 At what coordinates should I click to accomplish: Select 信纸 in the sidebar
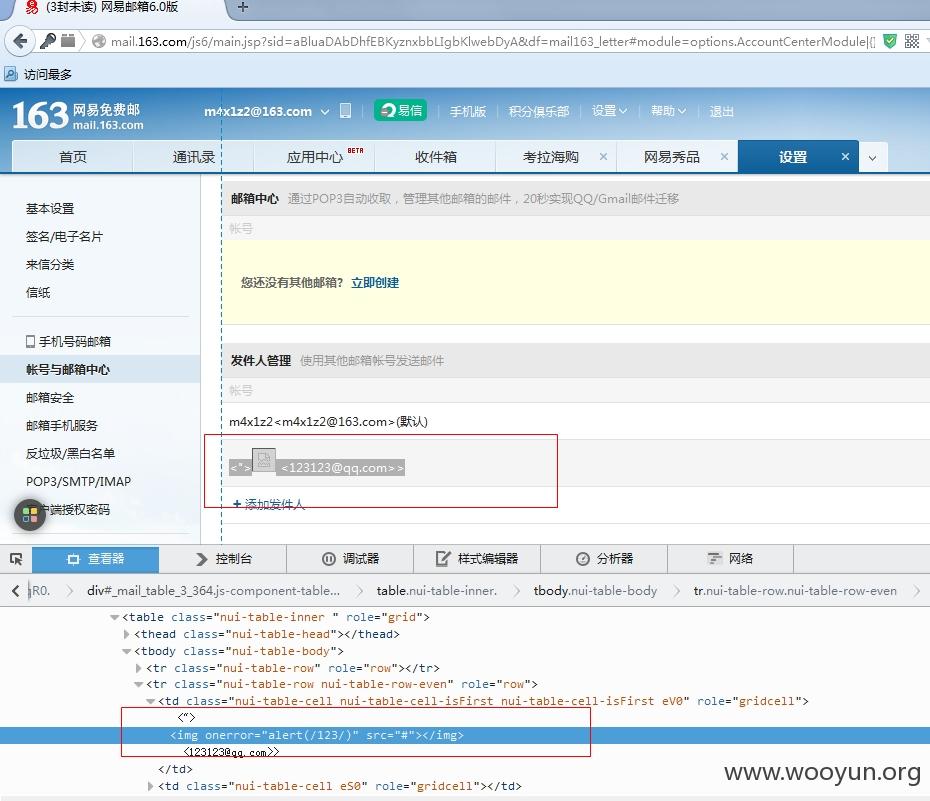click(38, 292)
